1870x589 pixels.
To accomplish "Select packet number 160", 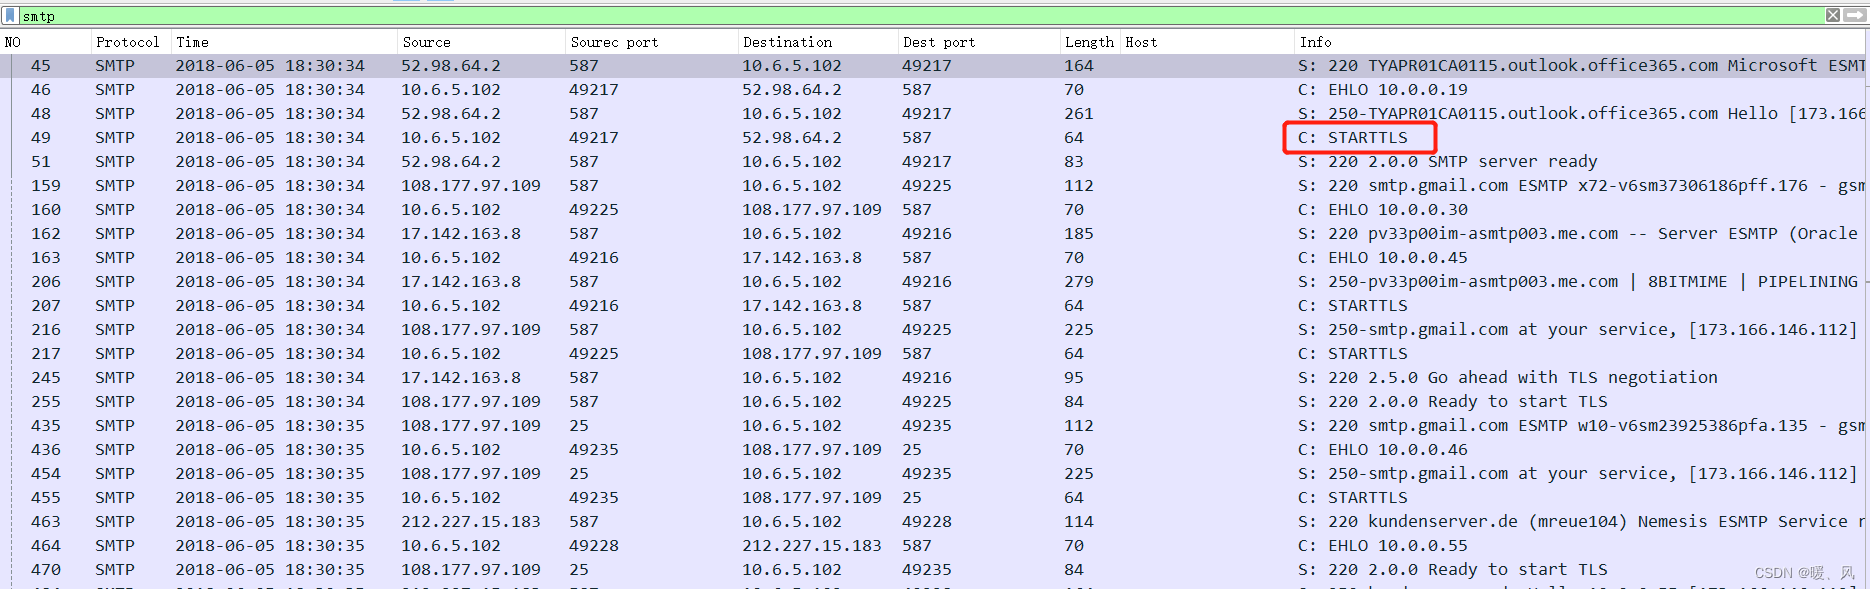I will 45,209.
